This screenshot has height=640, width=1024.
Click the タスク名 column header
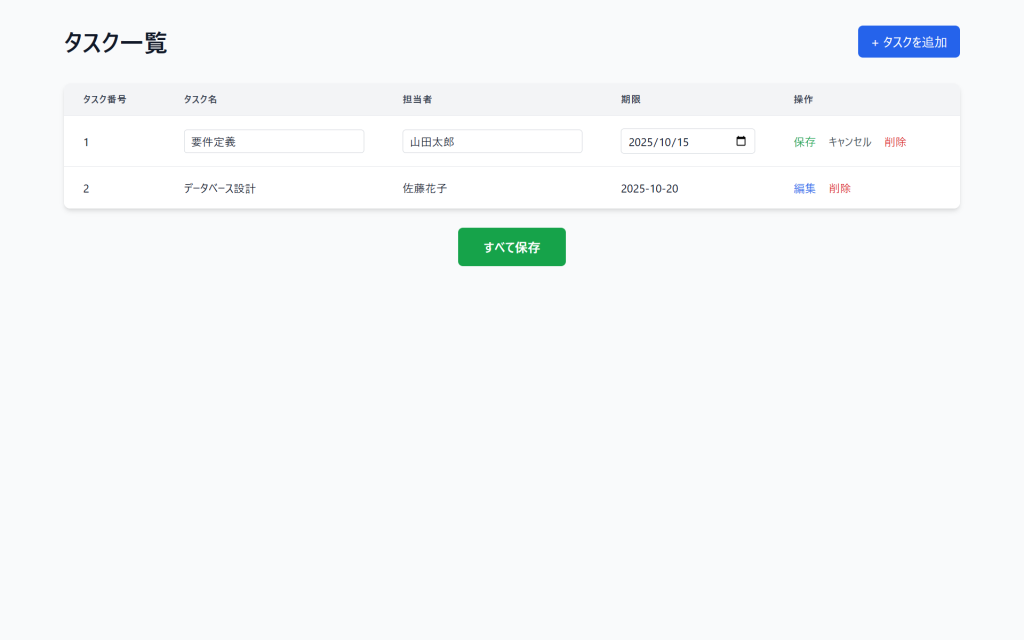point(200,100)
